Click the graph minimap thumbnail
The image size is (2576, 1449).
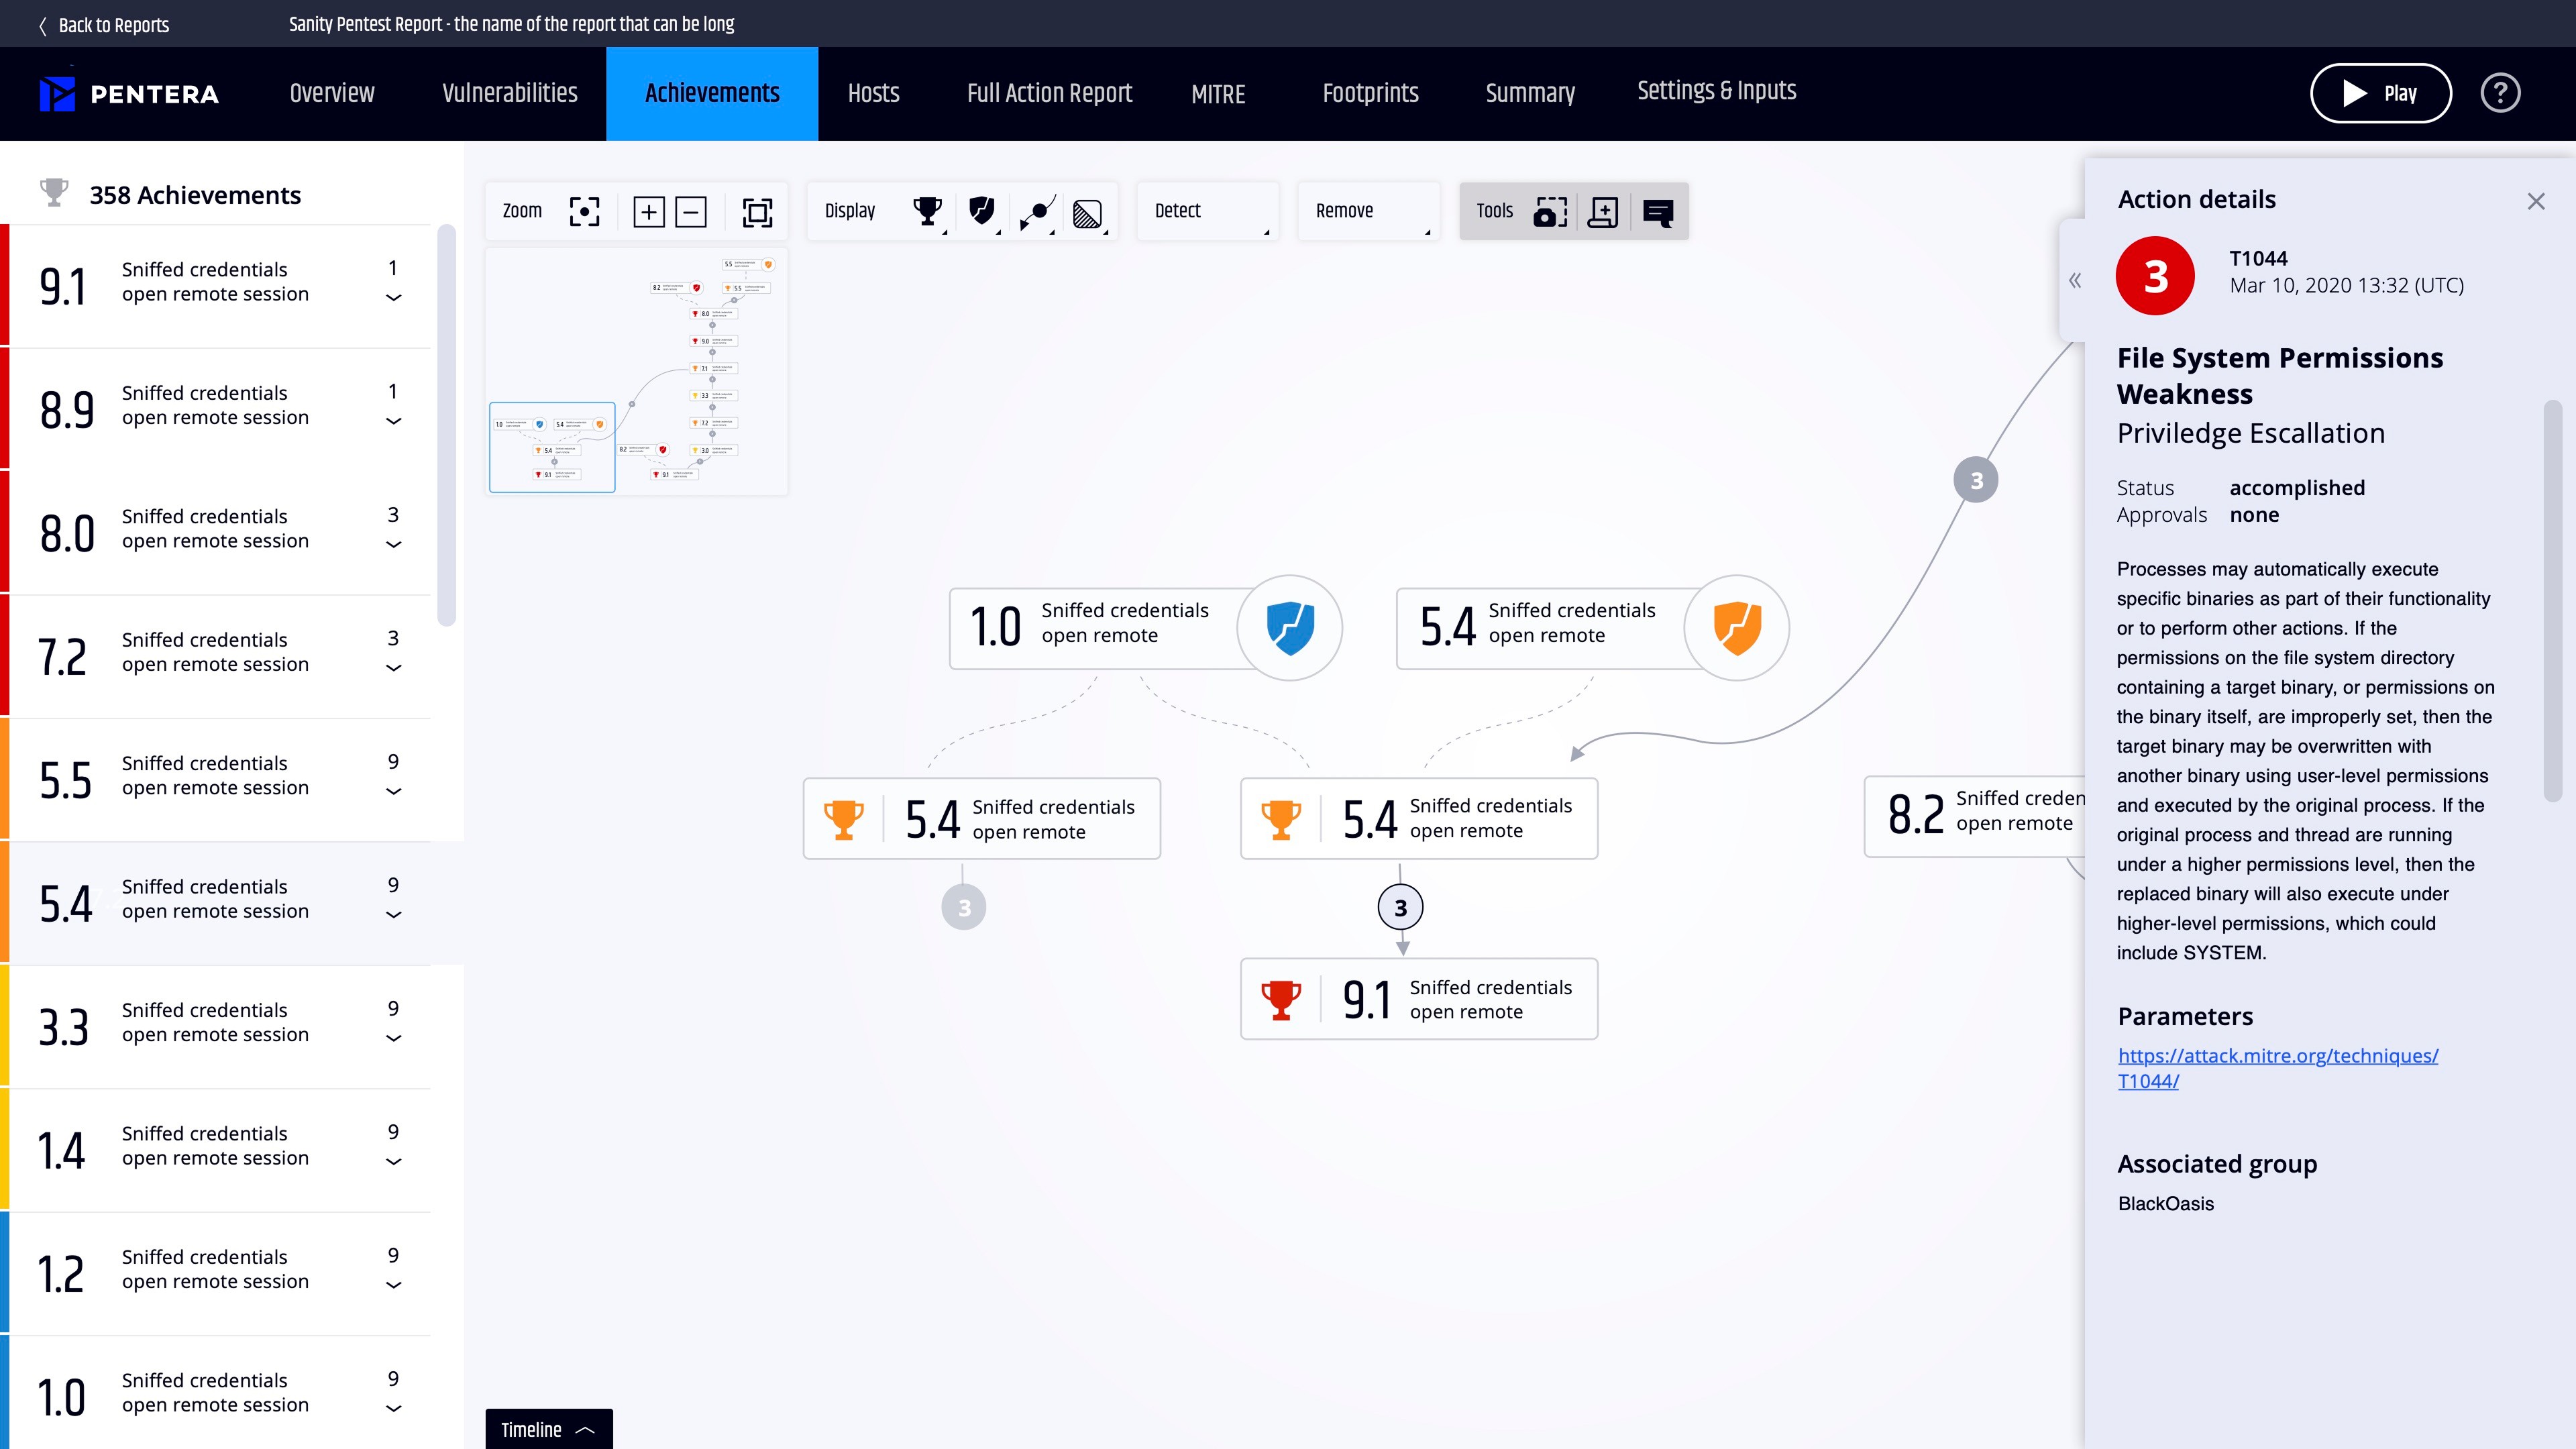pos(637,372)
